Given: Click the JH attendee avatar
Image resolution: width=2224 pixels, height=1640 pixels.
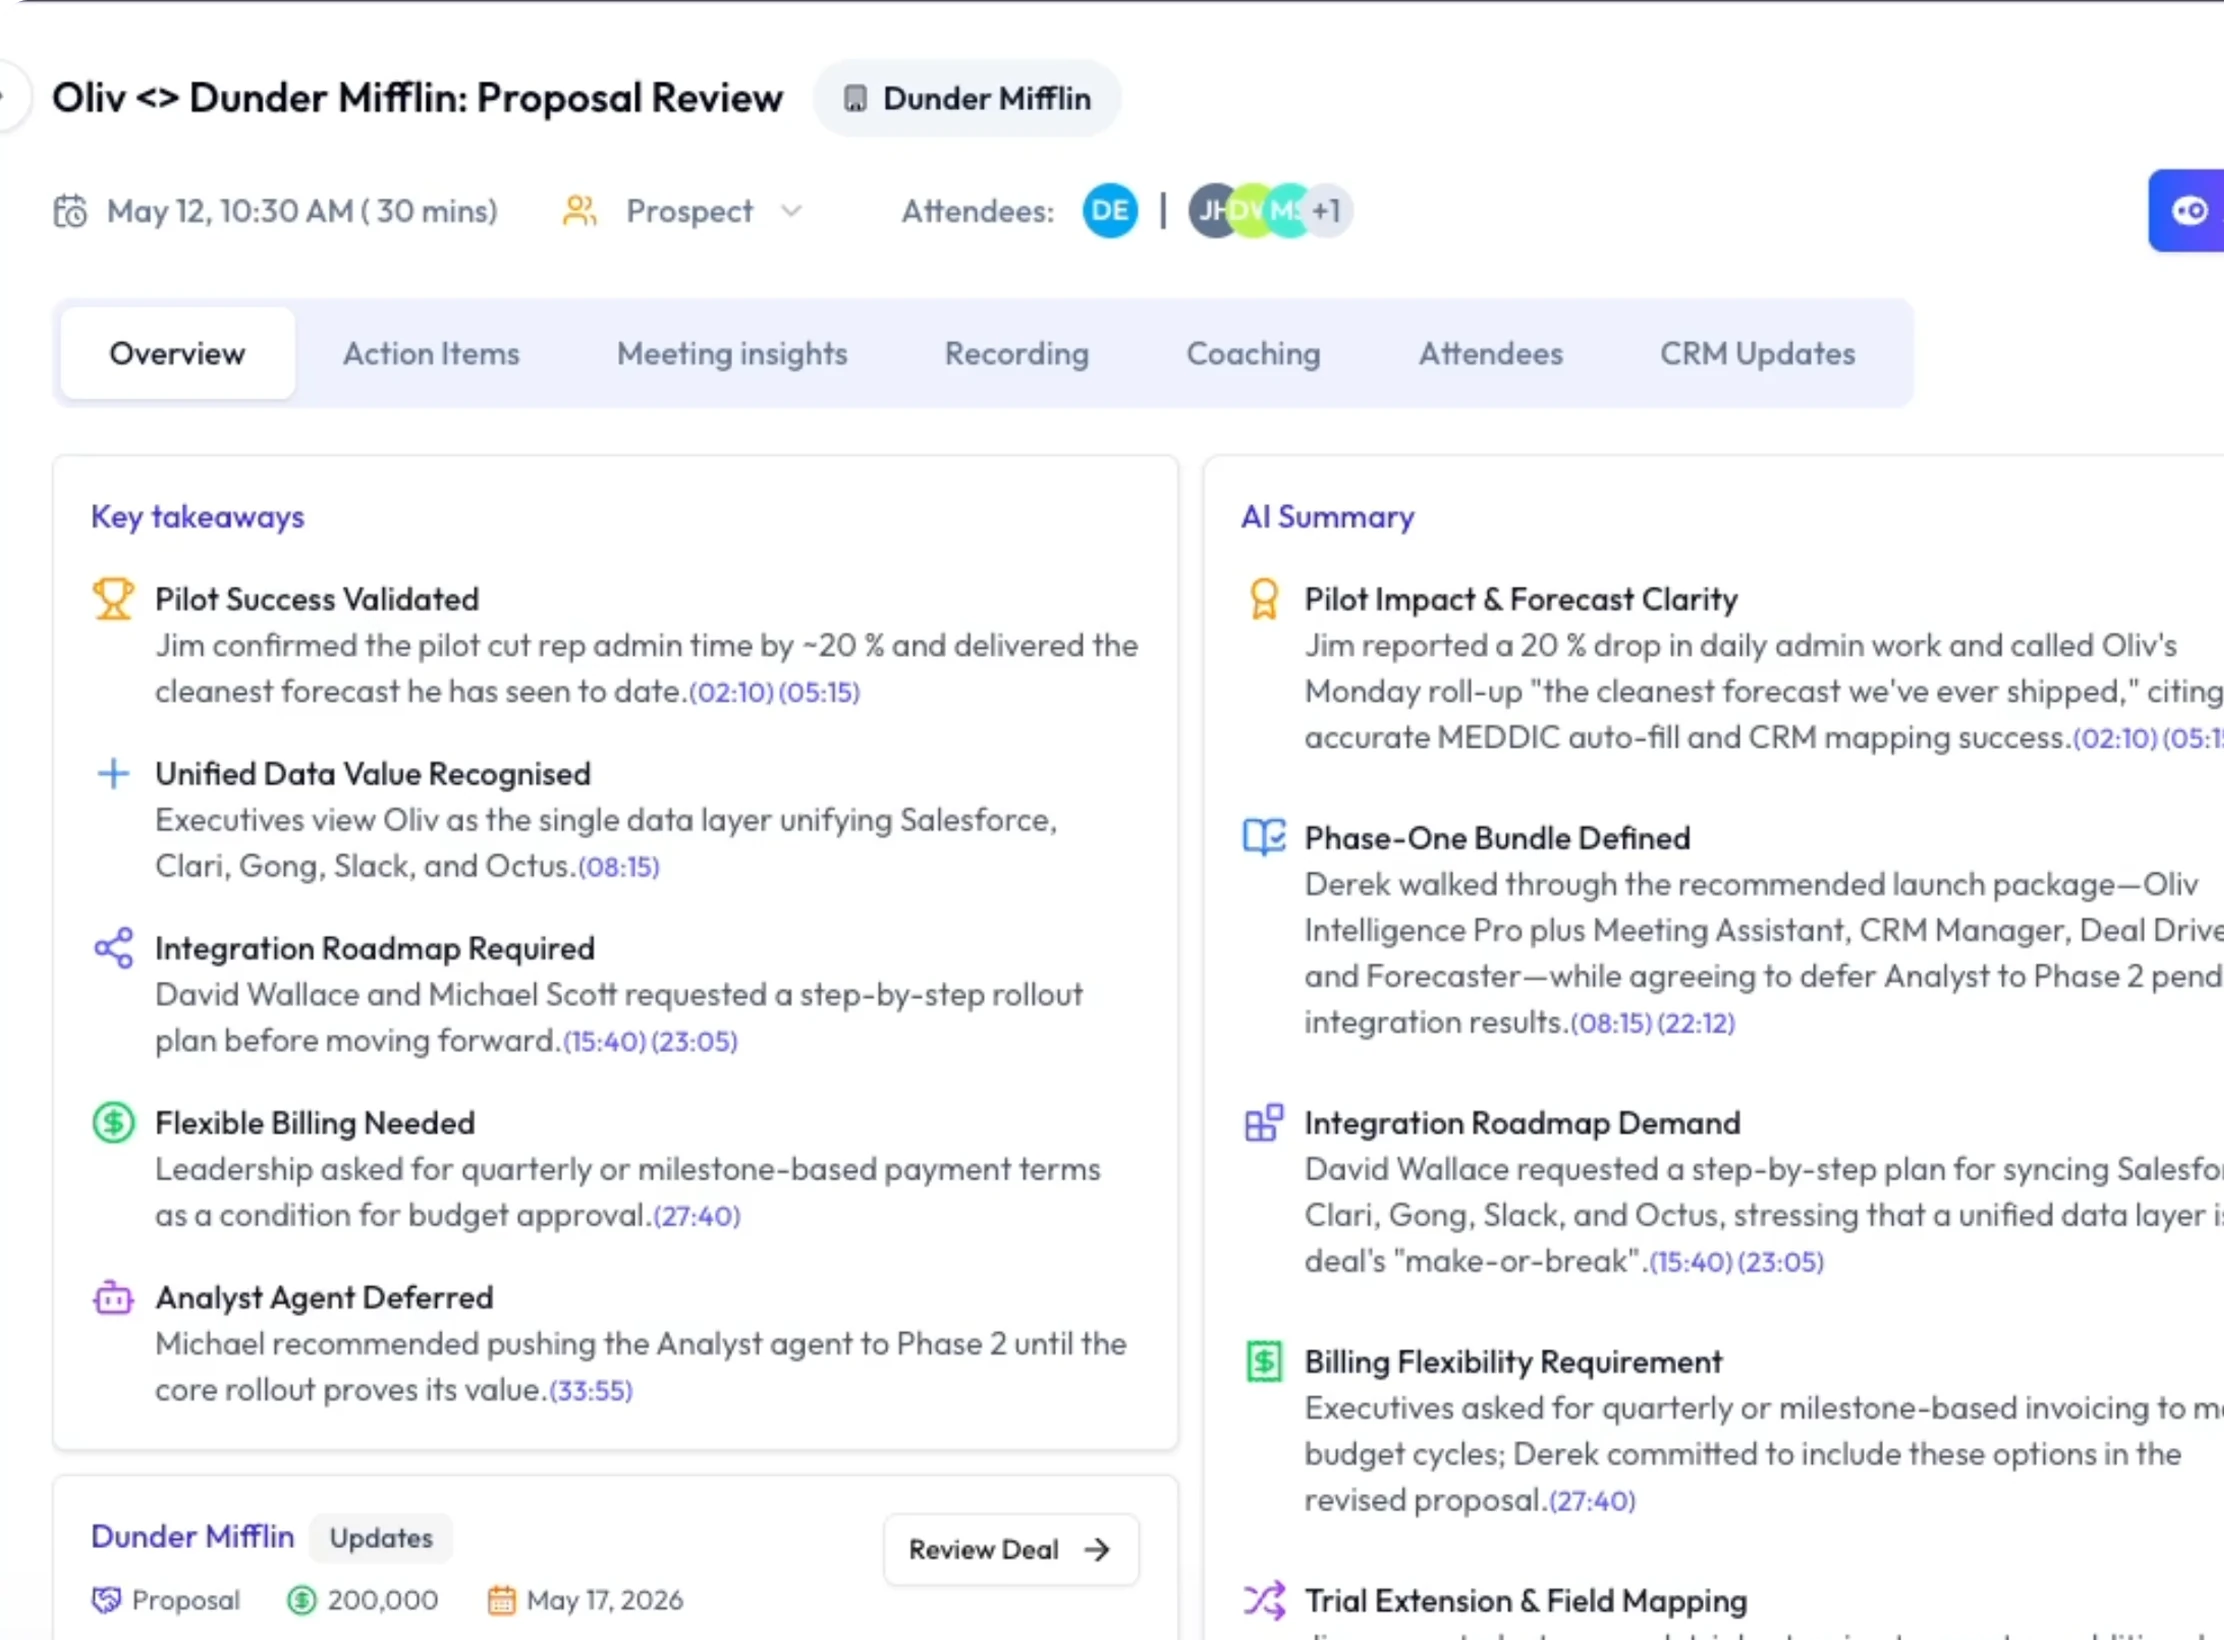Looking at the screenshot, I should (1210, 211).
